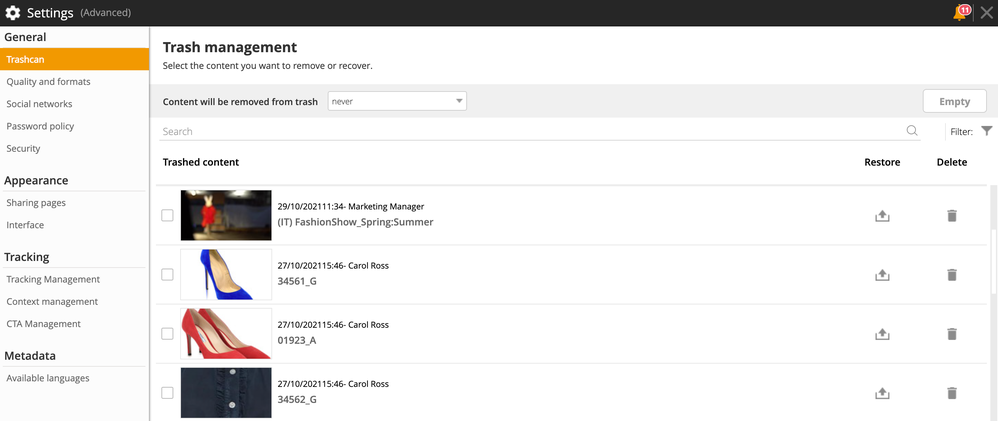Go to Password policy section
998x421 pixels.
[x=40, y=126]
